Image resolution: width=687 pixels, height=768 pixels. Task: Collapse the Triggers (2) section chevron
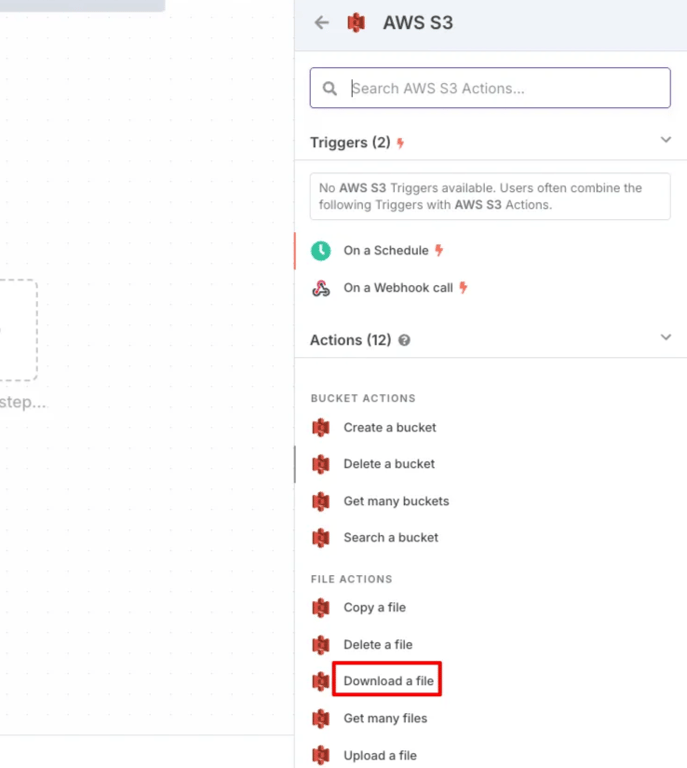(665, 140)
